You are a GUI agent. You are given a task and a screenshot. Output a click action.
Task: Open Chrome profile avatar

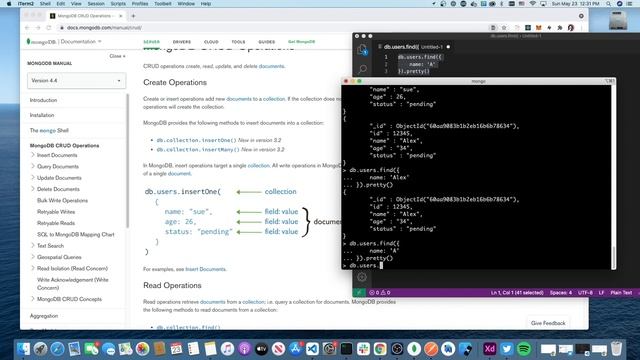click(571, 28)
